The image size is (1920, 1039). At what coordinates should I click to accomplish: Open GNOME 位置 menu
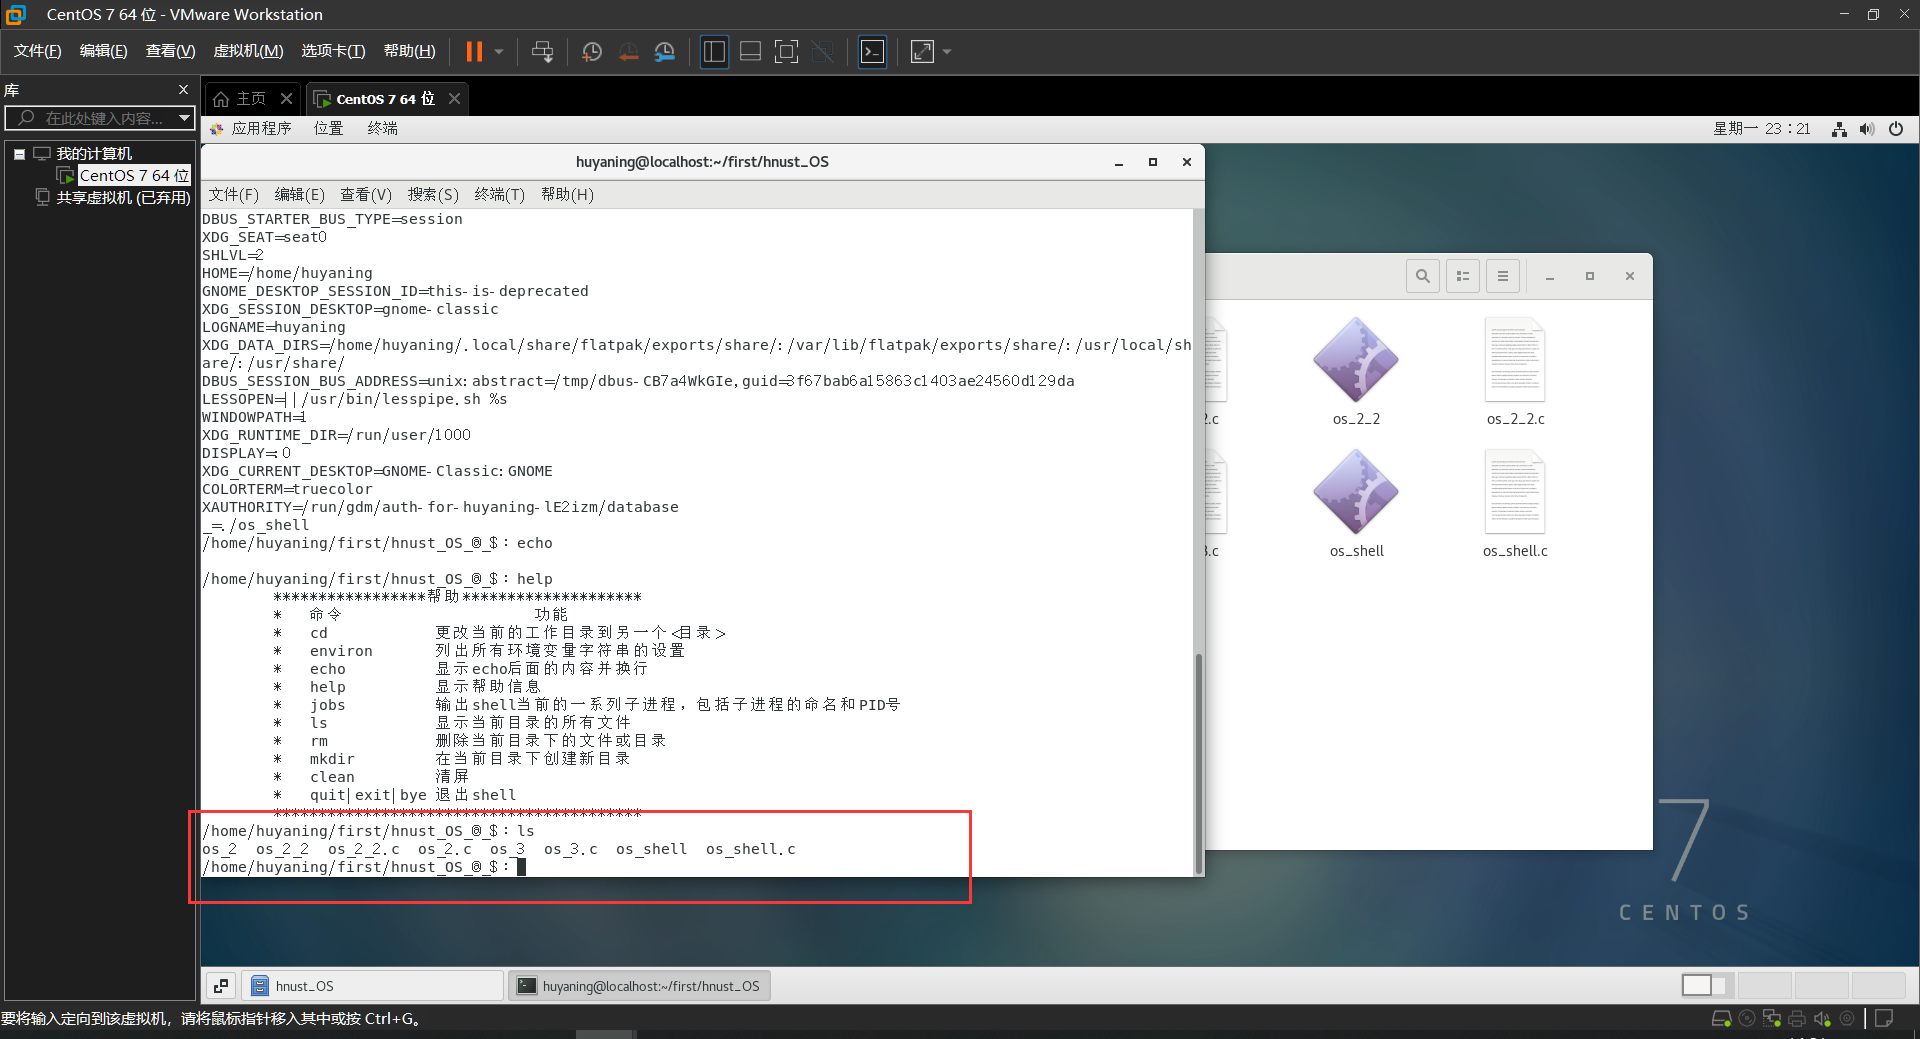[x=328, y=128]
